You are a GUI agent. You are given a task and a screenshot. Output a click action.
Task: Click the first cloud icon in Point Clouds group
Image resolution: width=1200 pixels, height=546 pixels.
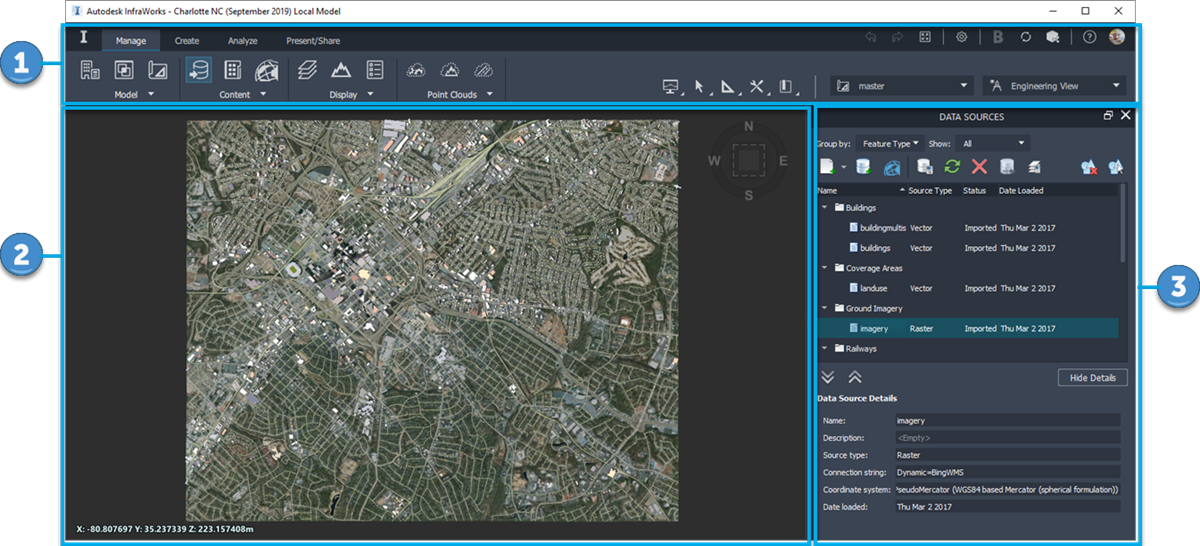416,70
